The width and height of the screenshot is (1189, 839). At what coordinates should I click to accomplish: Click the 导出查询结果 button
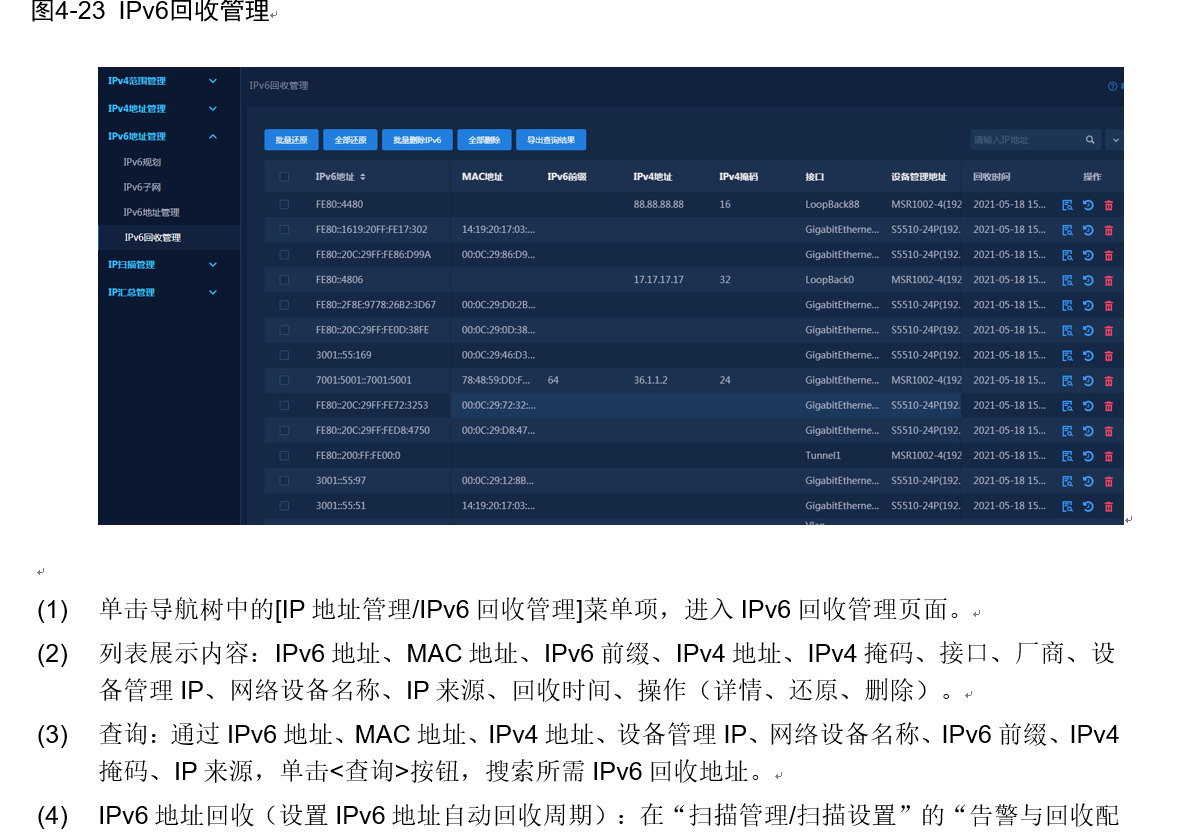coord(551,140)
